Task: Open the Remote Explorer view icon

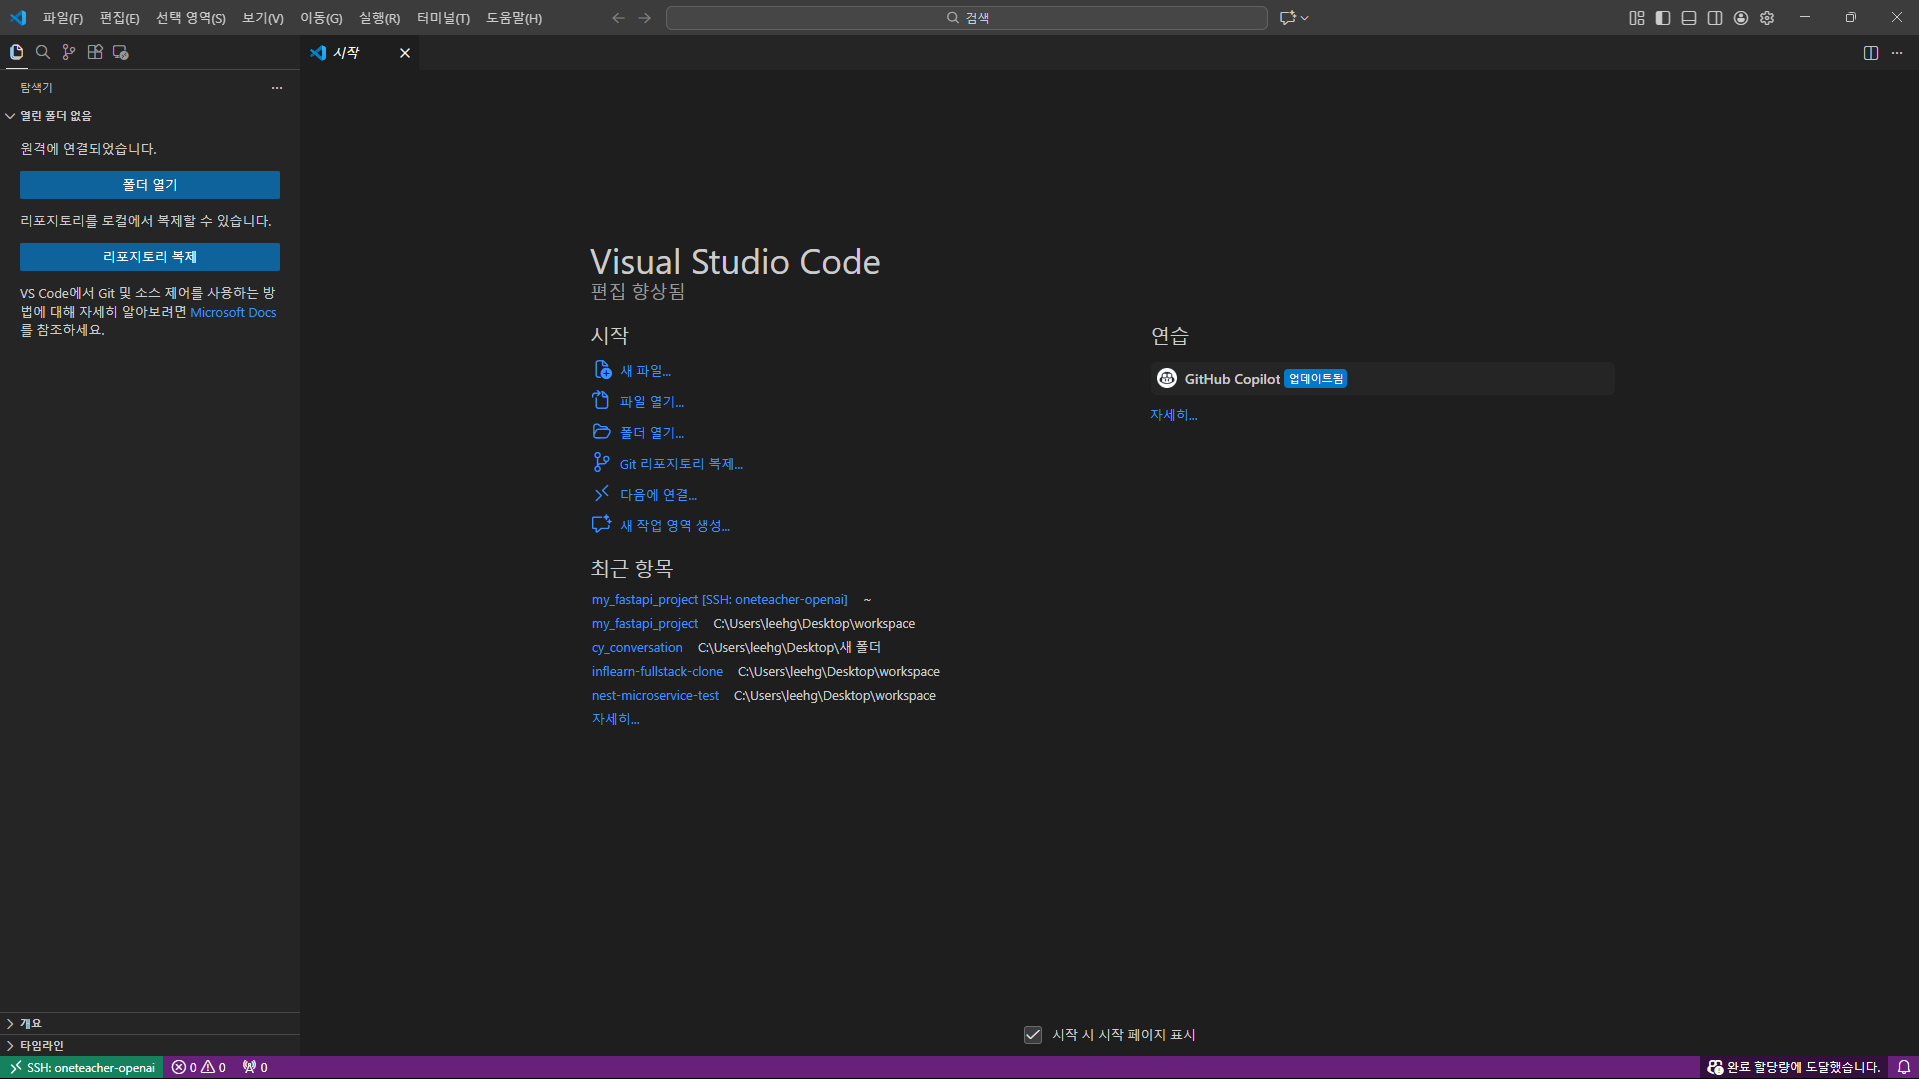Action: (x=121, y=52)
